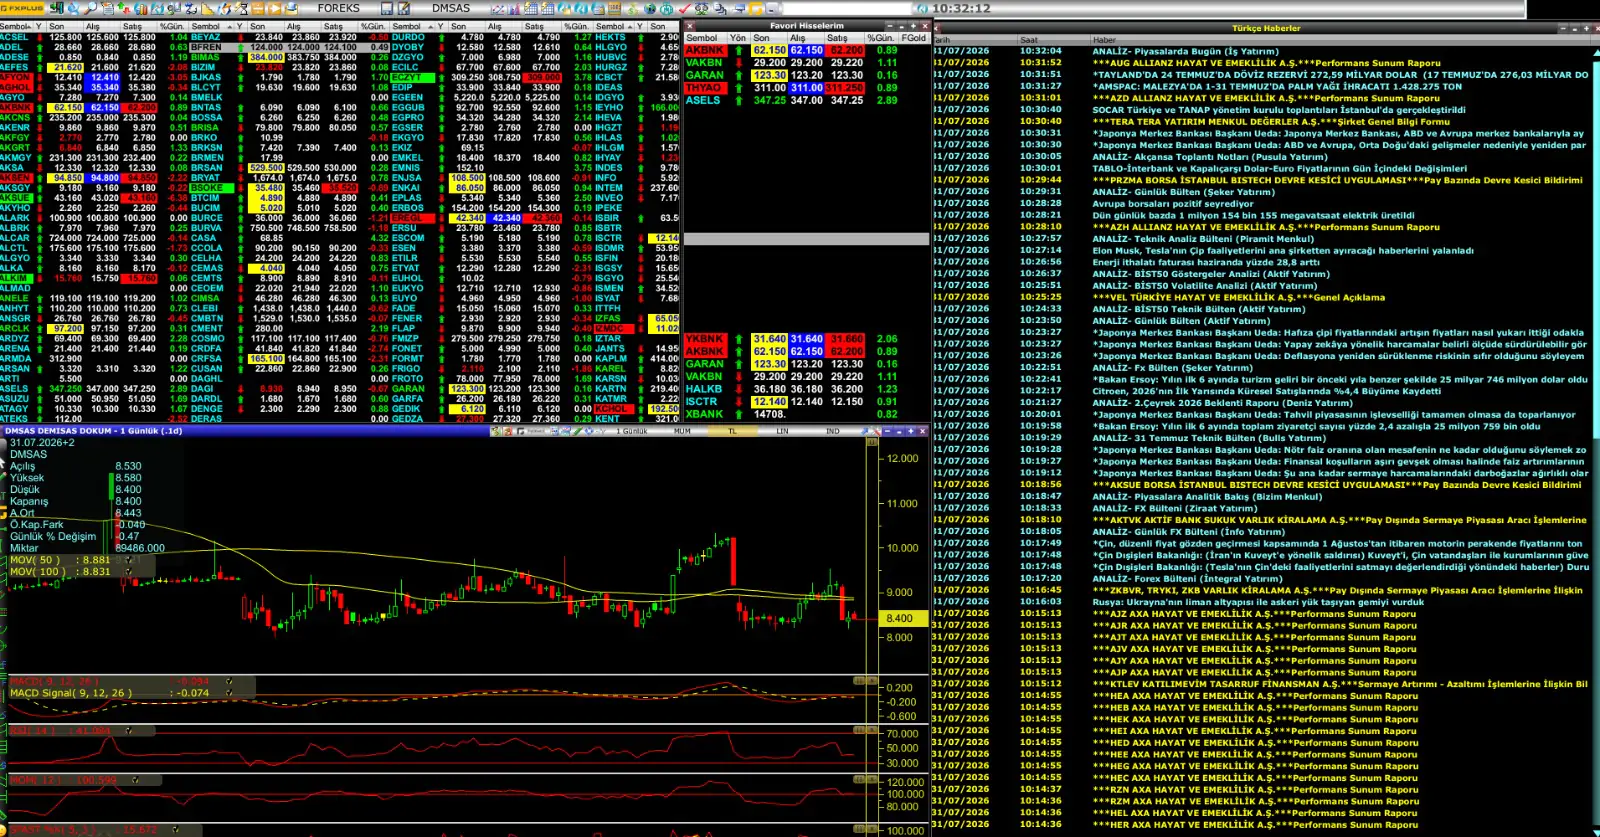Click the small lock button above price axis
The height and width of the screenshot is (837, 1600).
point(871,441)
